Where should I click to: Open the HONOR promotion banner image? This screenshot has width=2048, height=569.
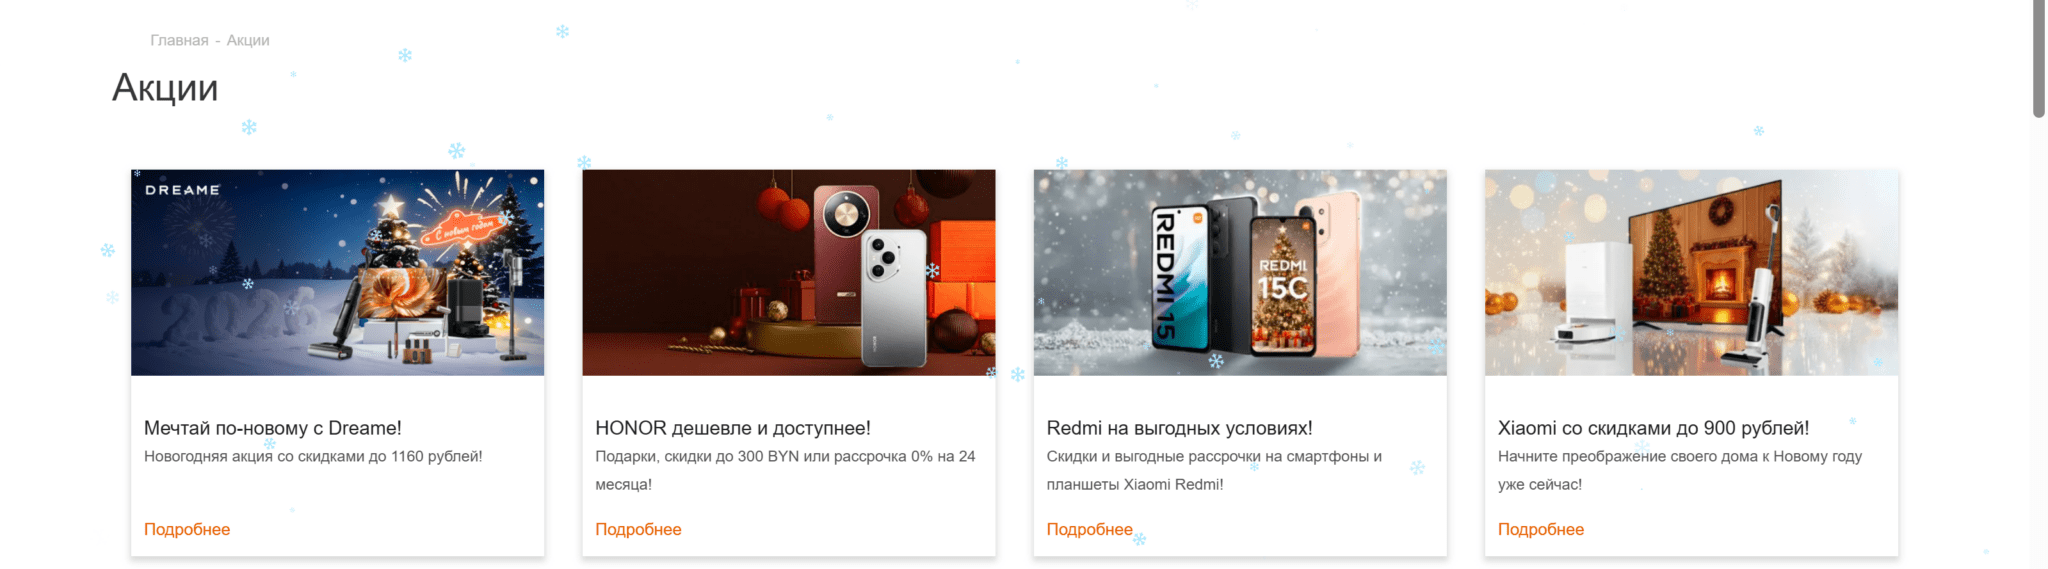789,272
